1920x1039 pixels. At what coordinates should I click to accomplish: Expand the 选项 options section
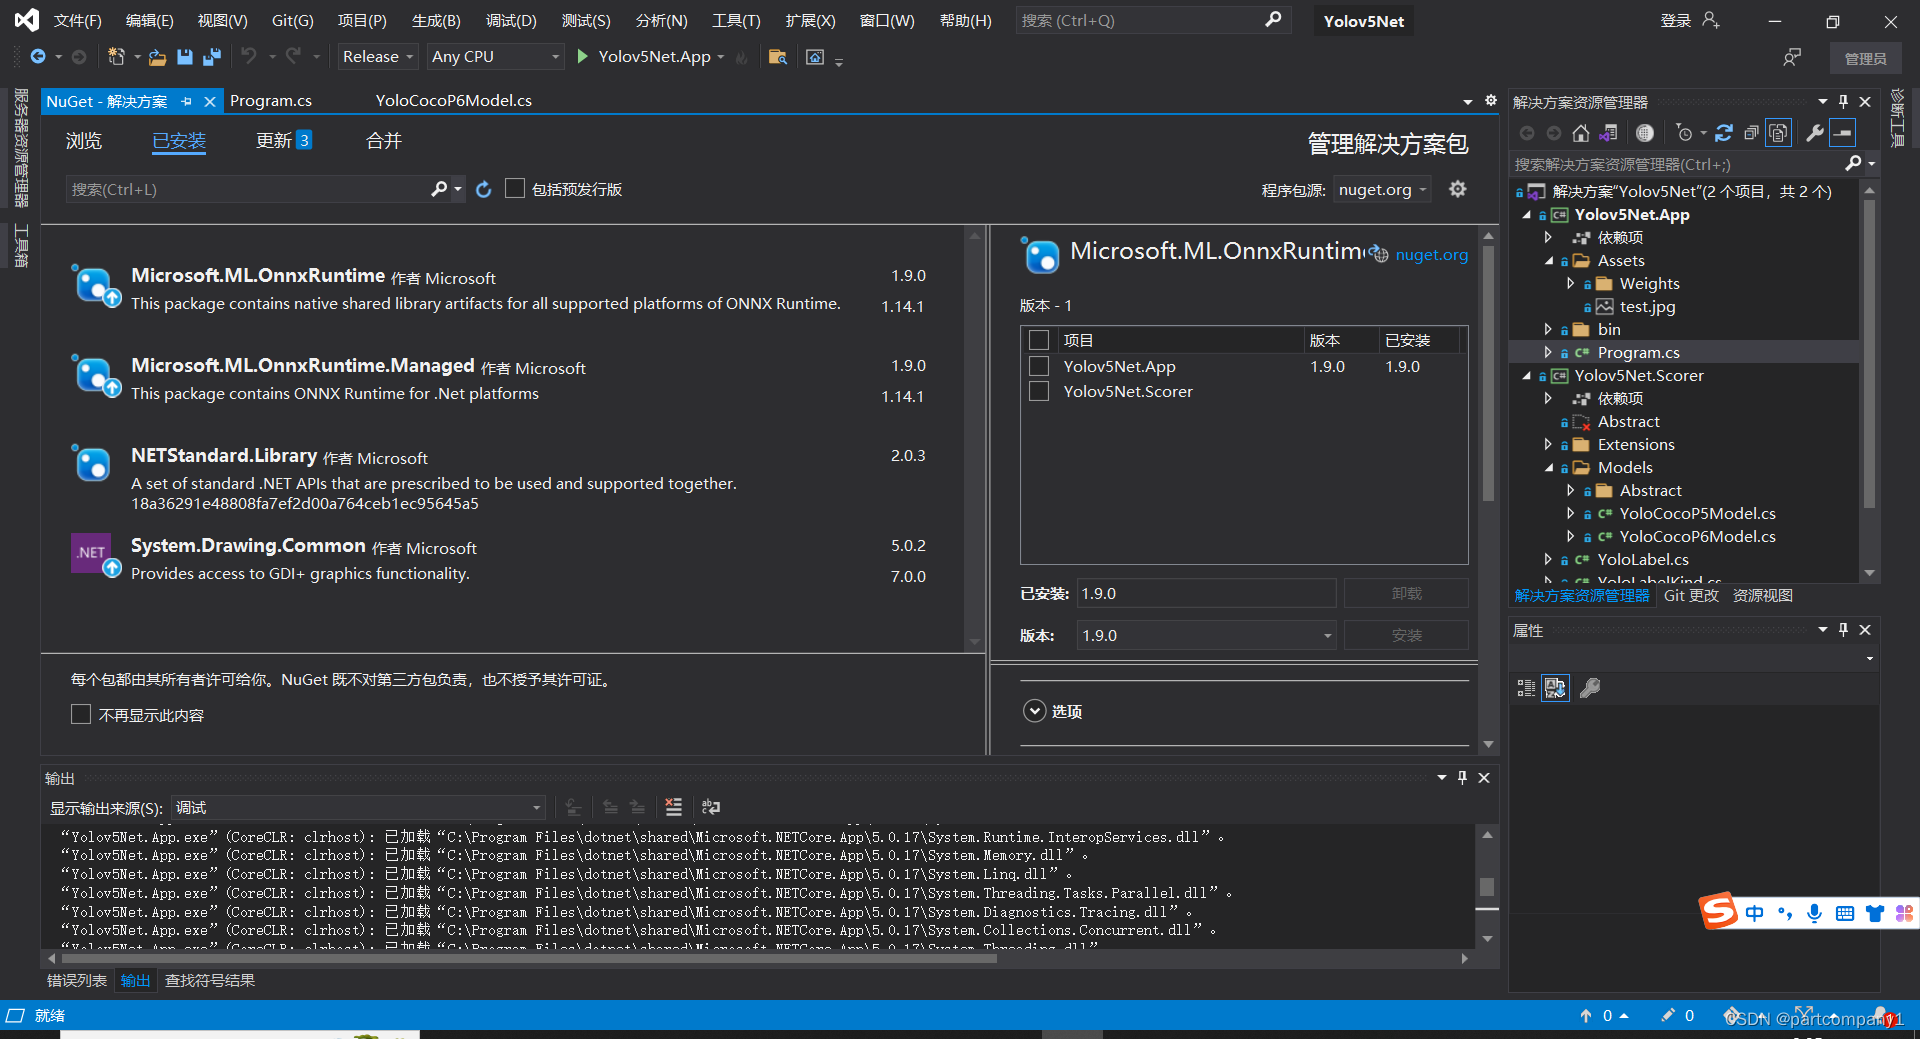click(1034, 711)
